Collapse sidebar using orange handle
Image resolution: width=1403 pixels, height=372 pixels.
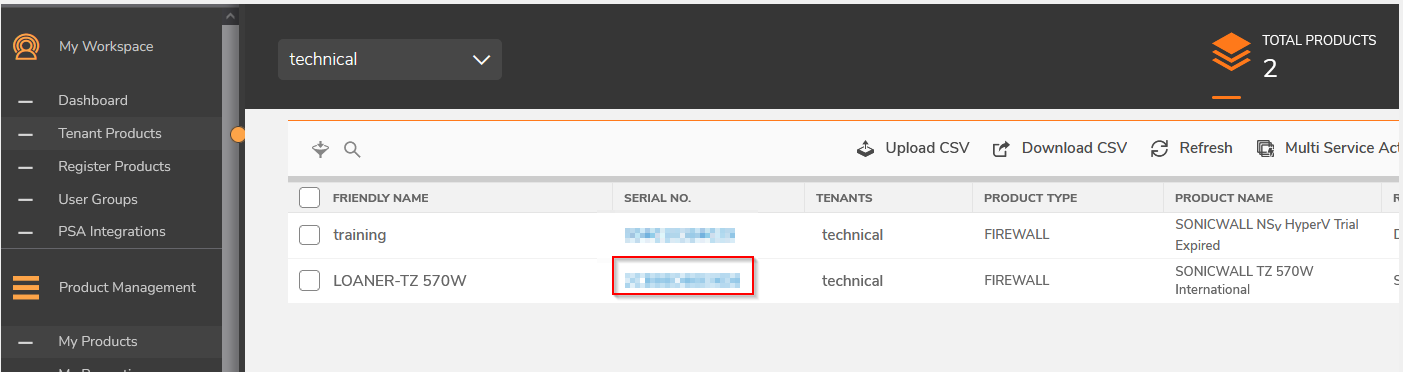238,134
